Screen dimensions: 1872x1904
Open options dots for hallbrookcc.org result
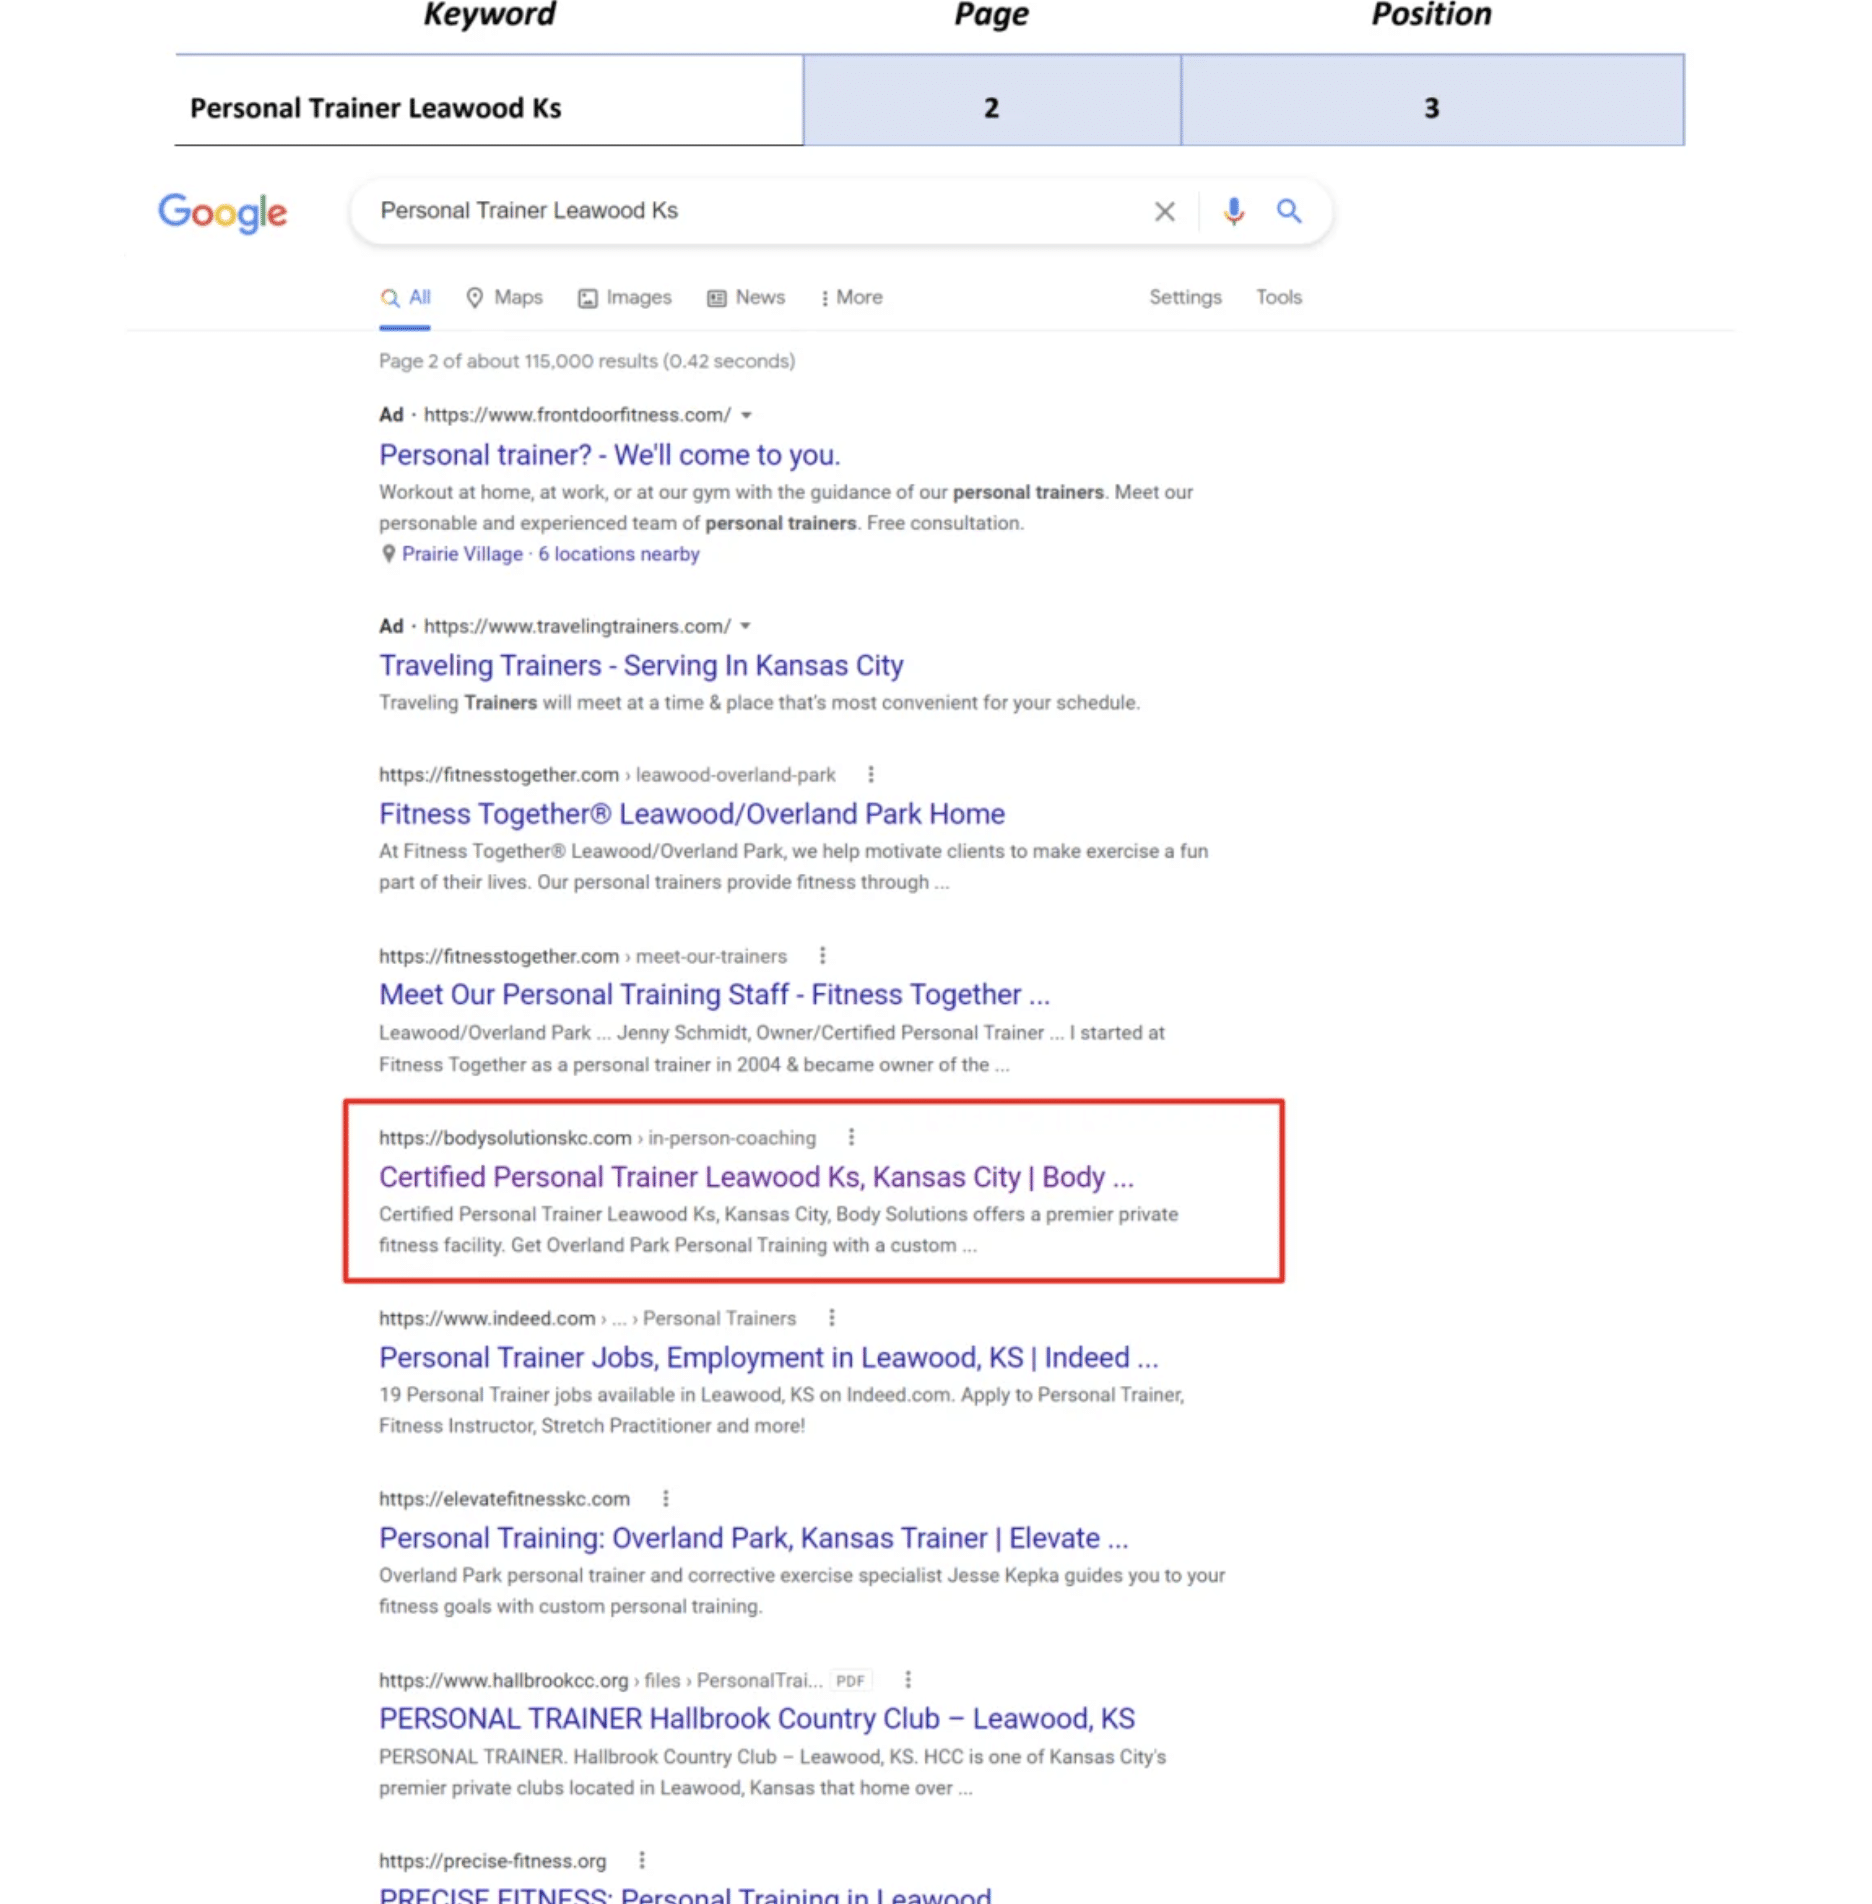(908, 1680)
